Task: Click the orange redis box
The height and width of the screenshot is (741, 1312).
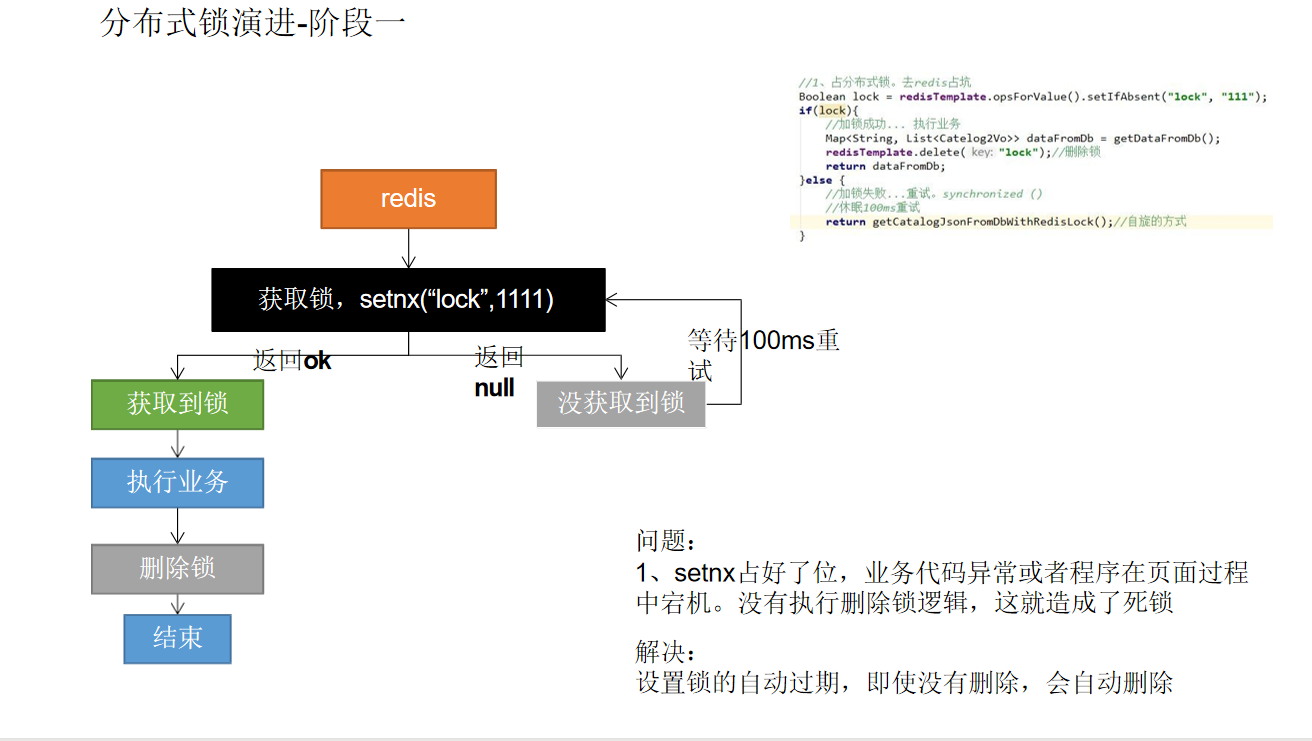Action: [407, 199]
